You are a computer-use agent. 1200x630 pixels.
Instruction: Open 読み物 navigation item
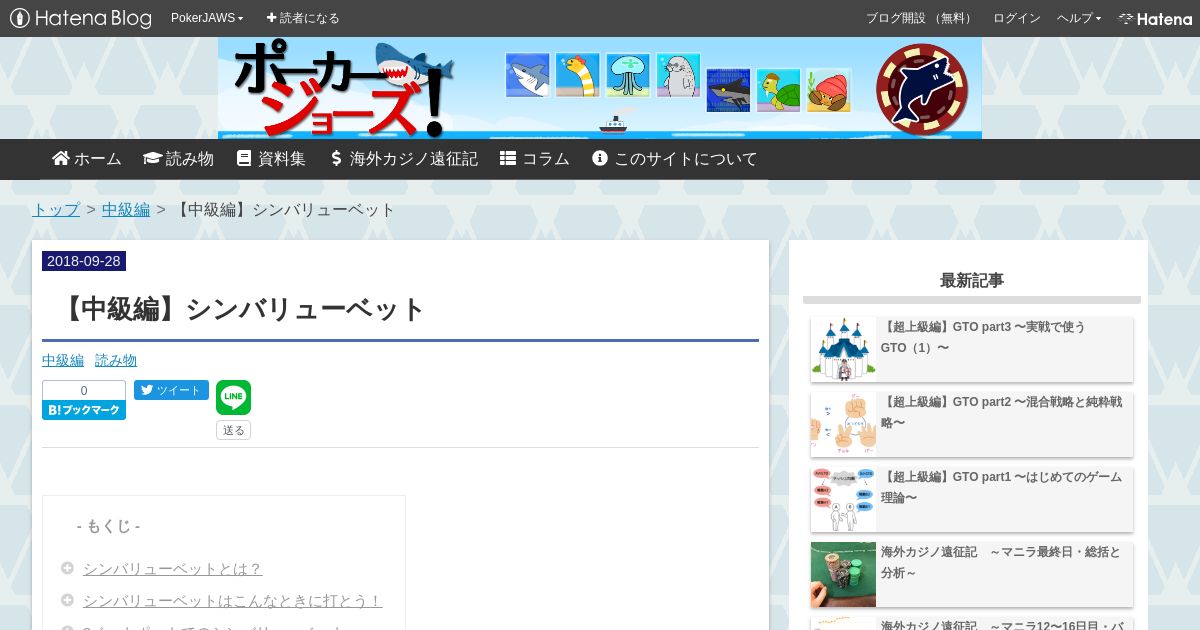[178, 159]
